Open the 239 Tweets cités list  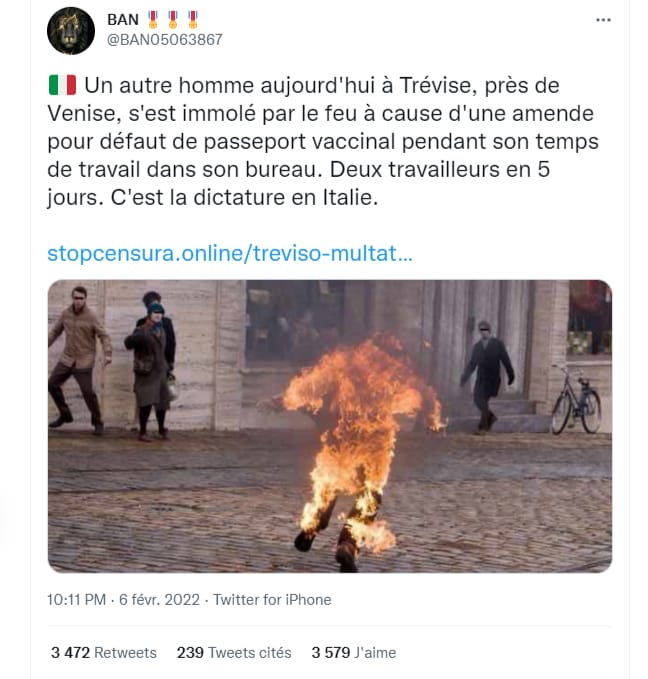coord(234,652)
